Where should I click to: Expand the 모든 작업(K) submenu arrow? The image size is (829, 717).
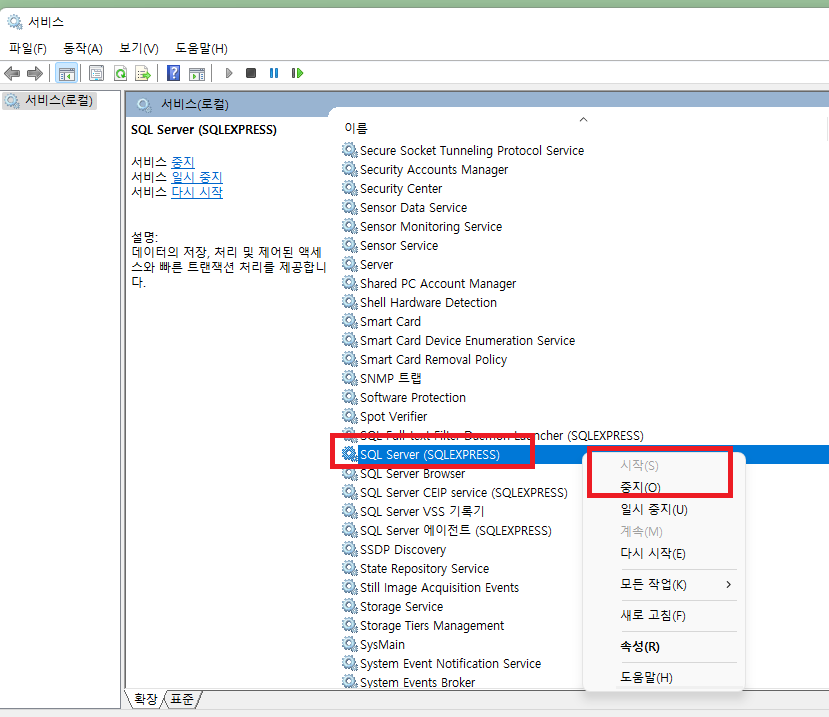[729, 584]
